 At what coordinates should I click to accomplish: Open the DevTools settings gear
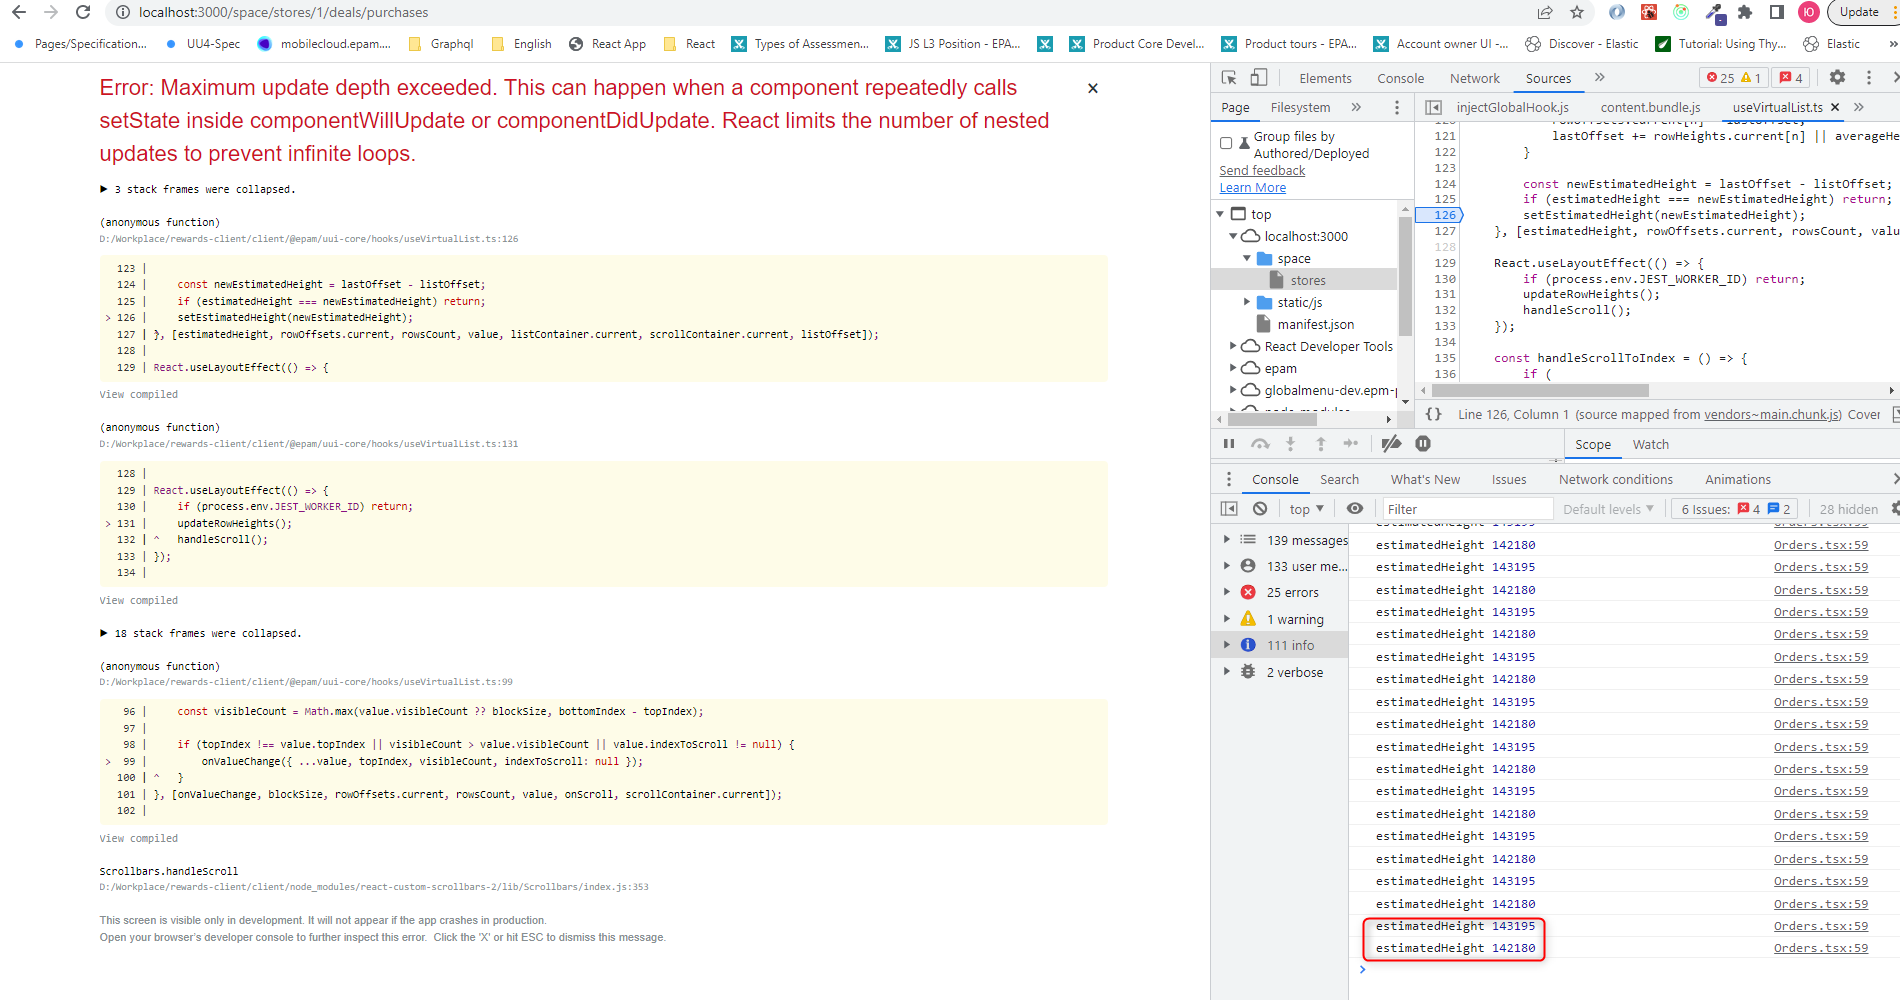(1838, 77)
